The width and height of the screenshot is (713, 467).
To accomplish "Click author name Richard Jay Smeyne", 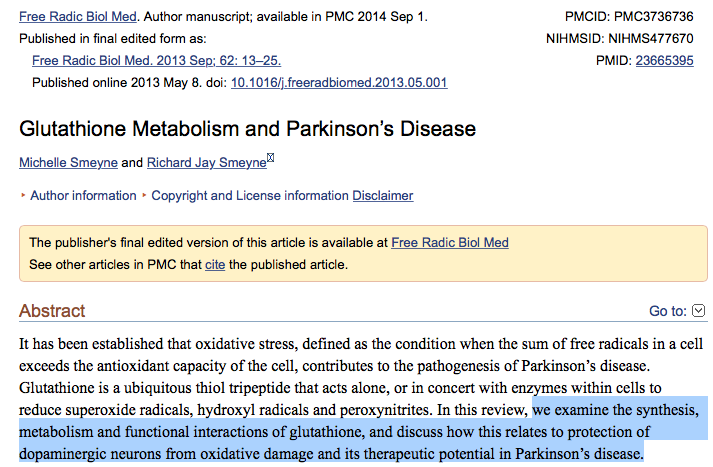I will (x=206, y=163).
